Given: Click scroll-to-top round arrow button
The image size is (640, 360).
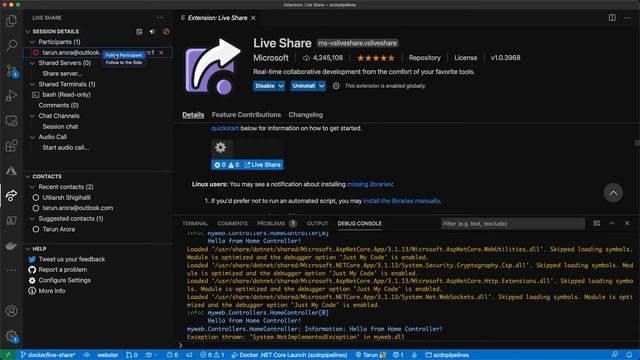Looking at the screenshot, I should pyautogui.click(x=613, y=193).
